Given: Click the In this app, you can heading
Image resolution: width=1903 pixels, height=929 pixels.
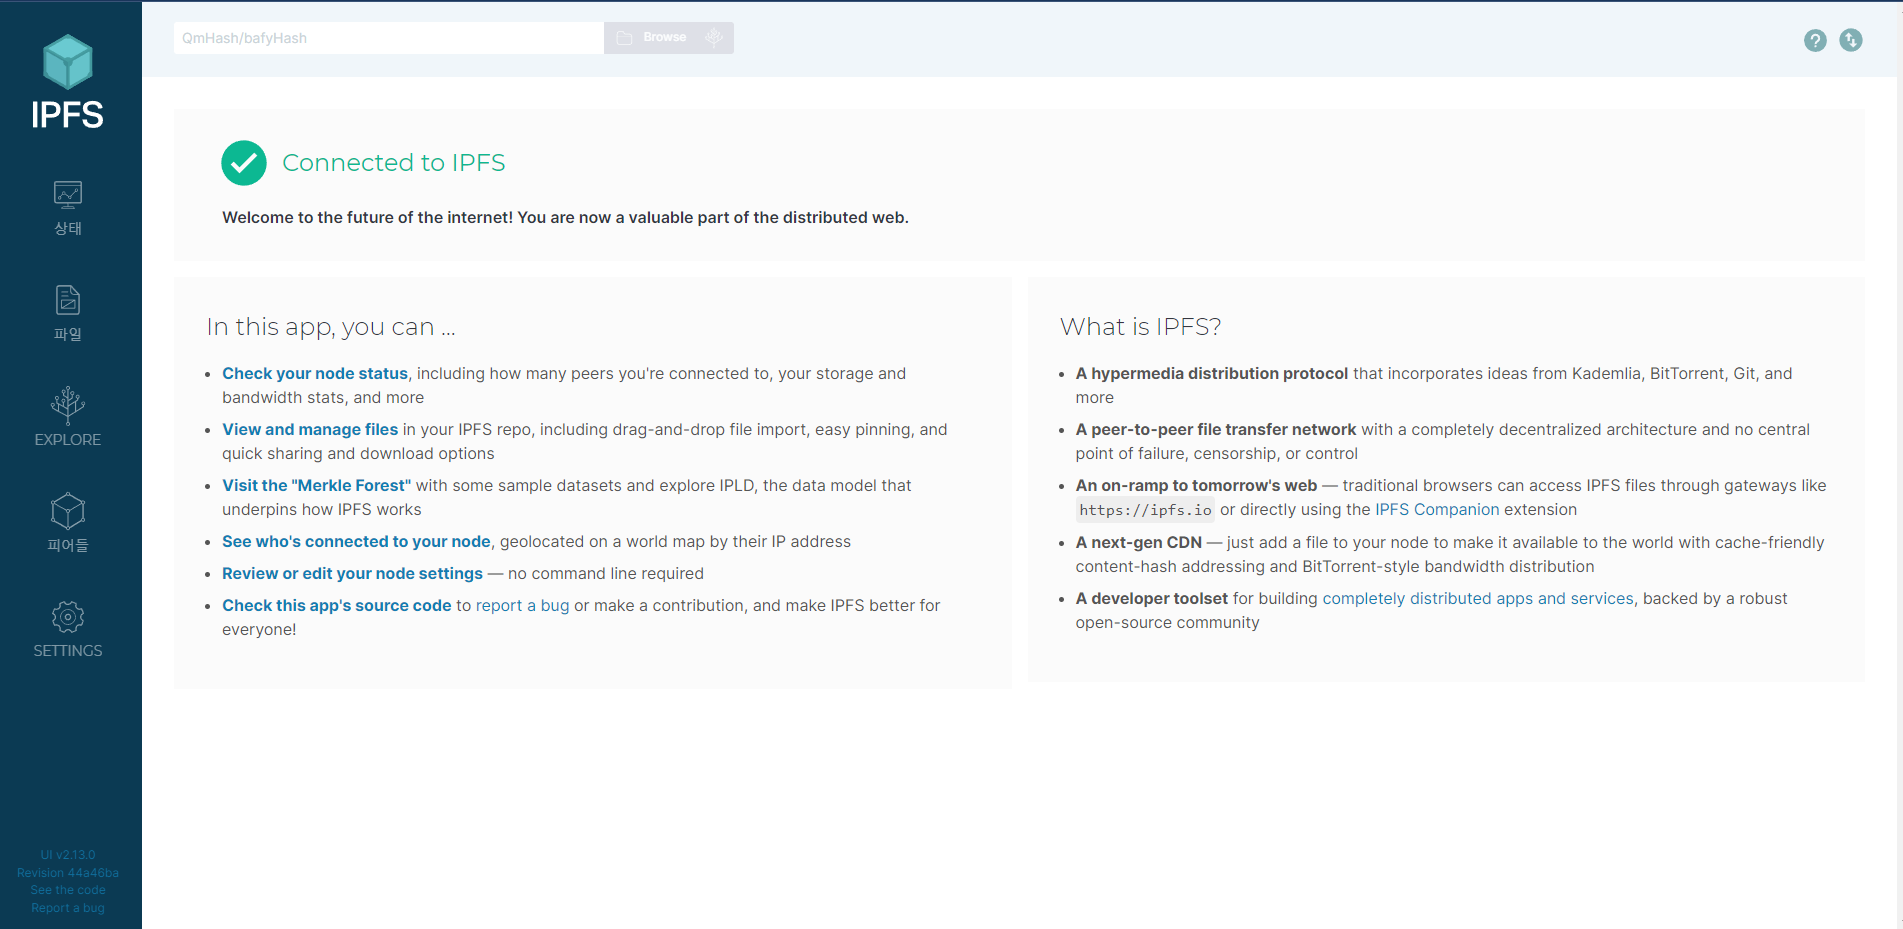Looking at the screenshot, I should coord(331,327).
